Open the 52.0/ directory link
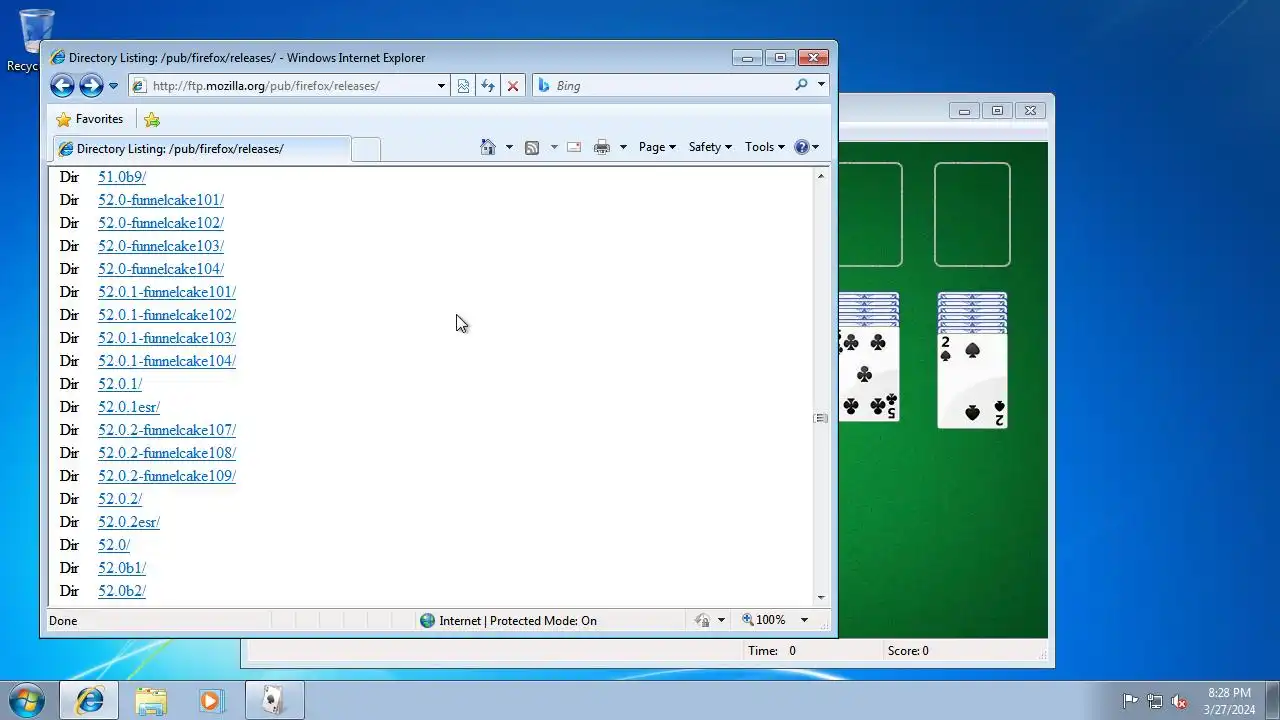This screenshot has height=720, width=1280. tap(114, 545)
